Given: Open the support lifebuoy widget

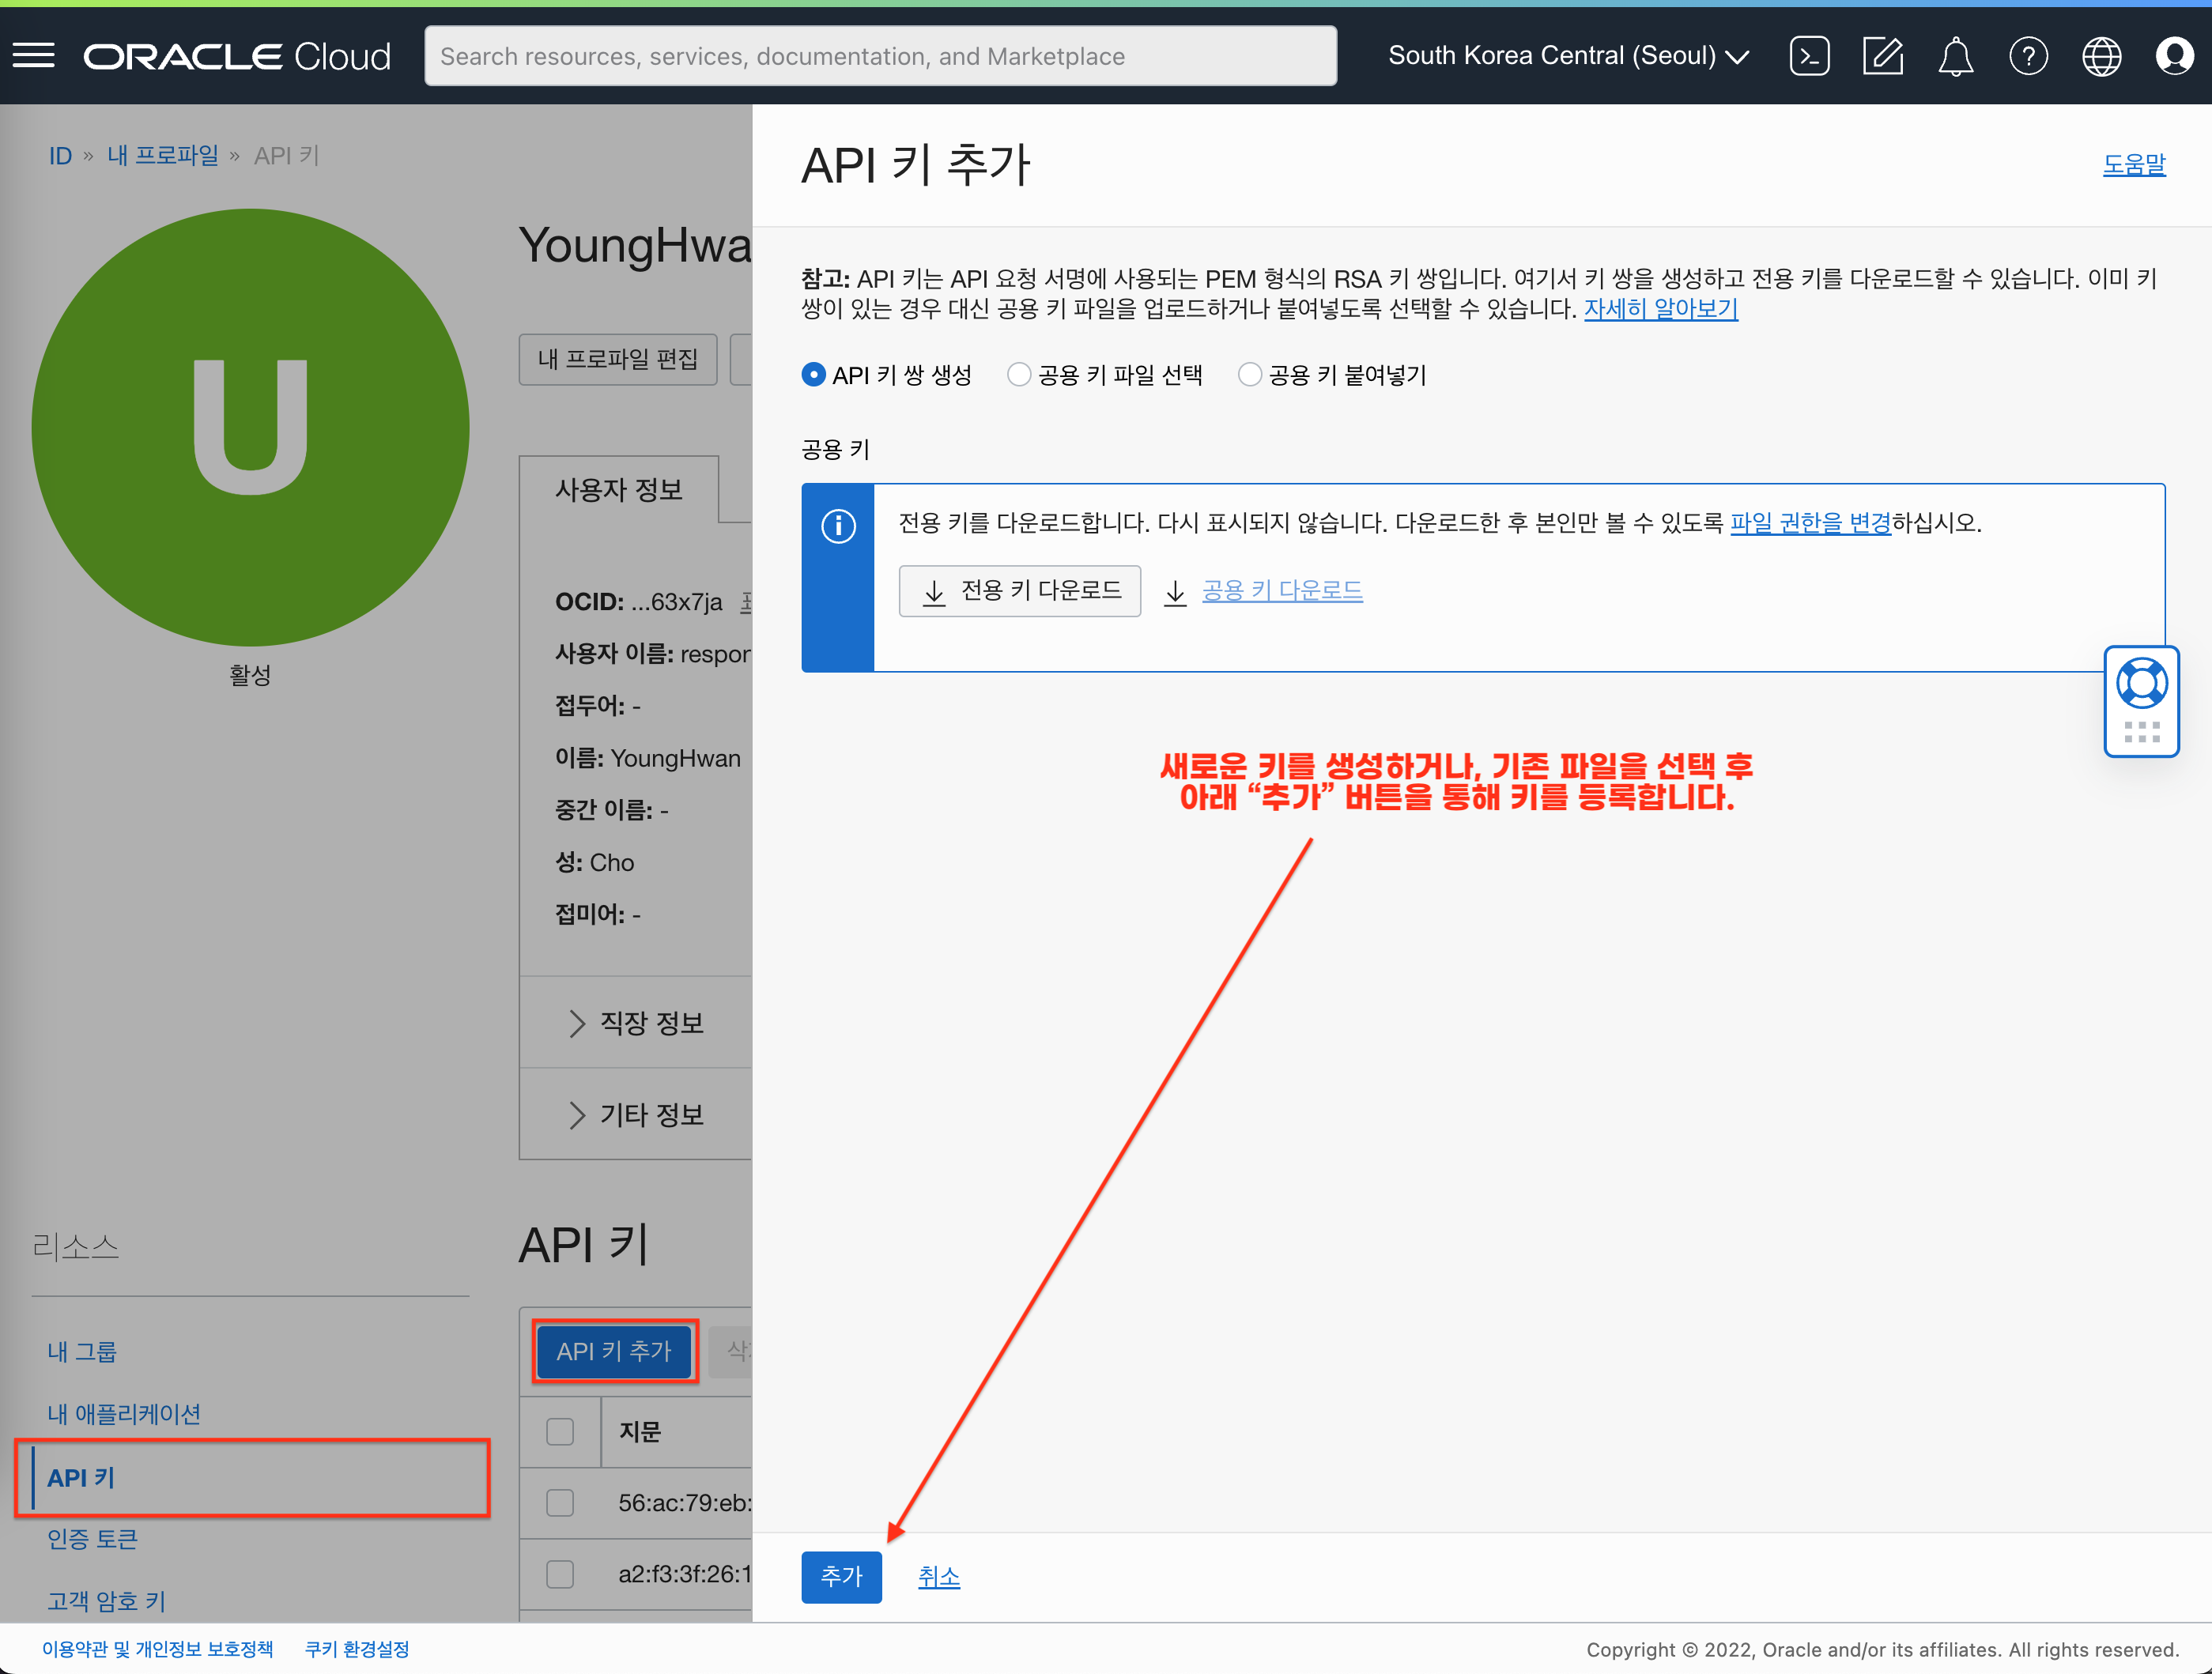Looking at the screenshot, I should click(2141, 684).
